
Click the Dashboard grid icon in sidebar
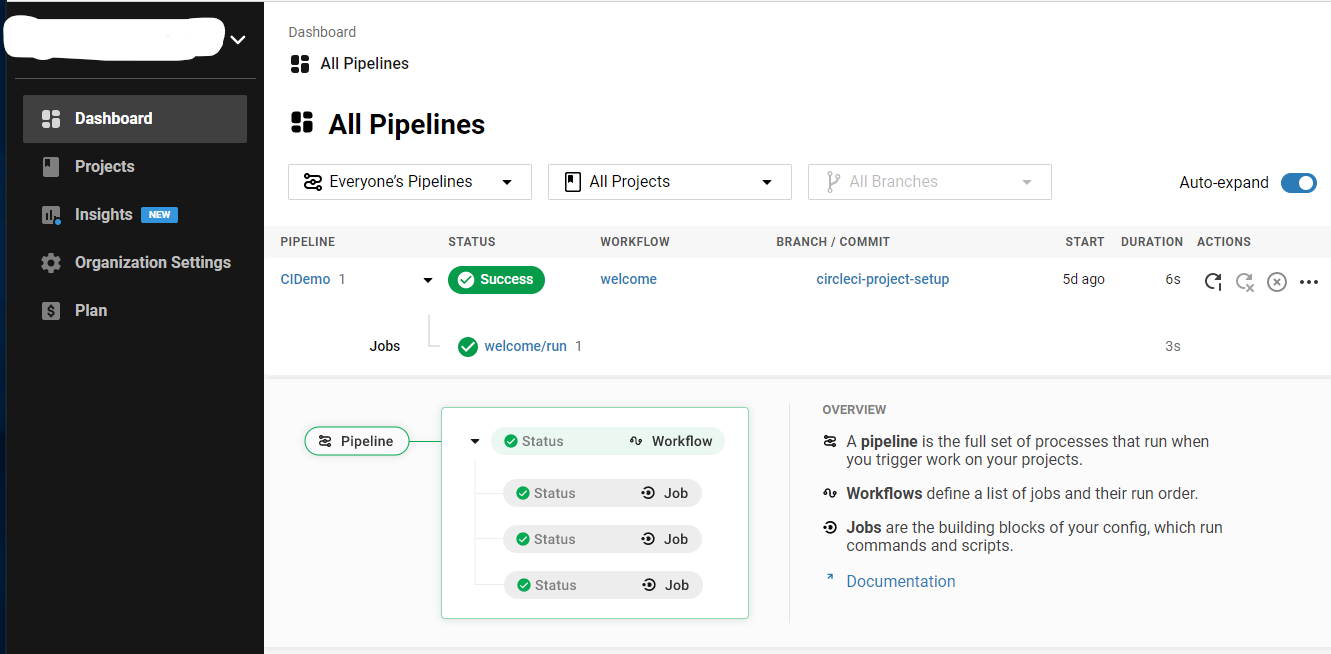coord(51,119)
